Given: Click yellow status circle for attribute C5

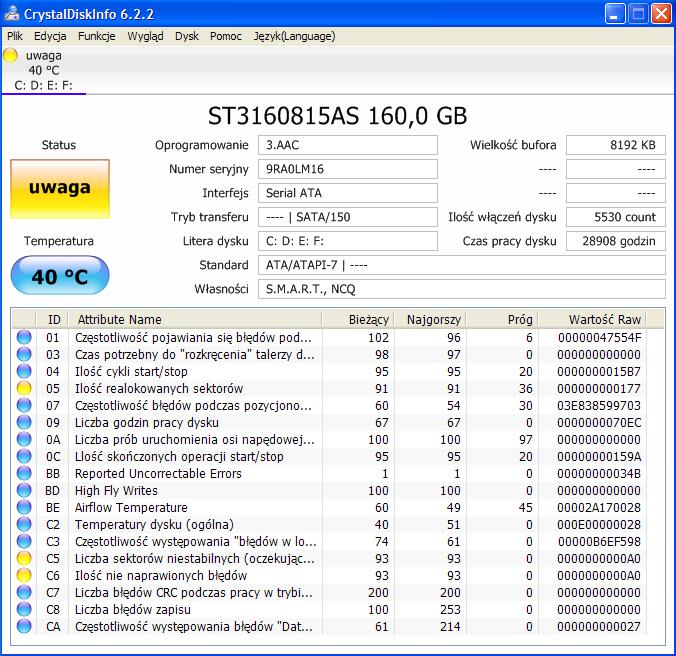Looking at the screenshot, I should [24, 559].
